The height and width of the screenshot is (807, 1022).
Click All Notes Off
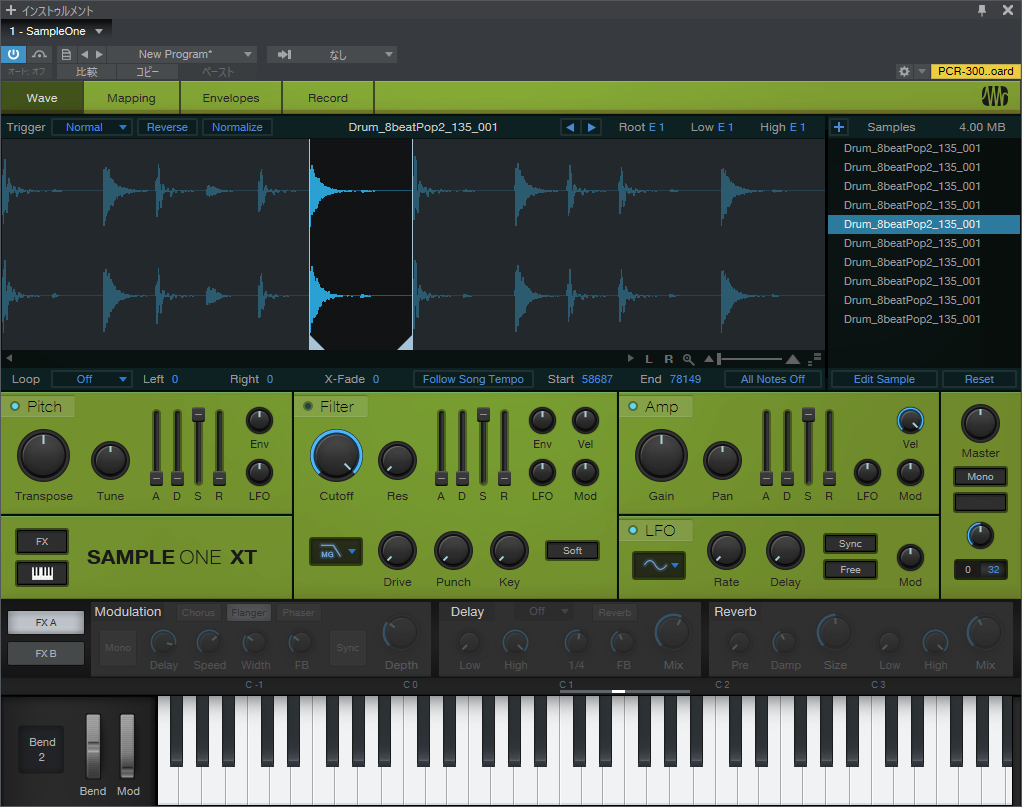pyautogui.click(x=772, y=379)
